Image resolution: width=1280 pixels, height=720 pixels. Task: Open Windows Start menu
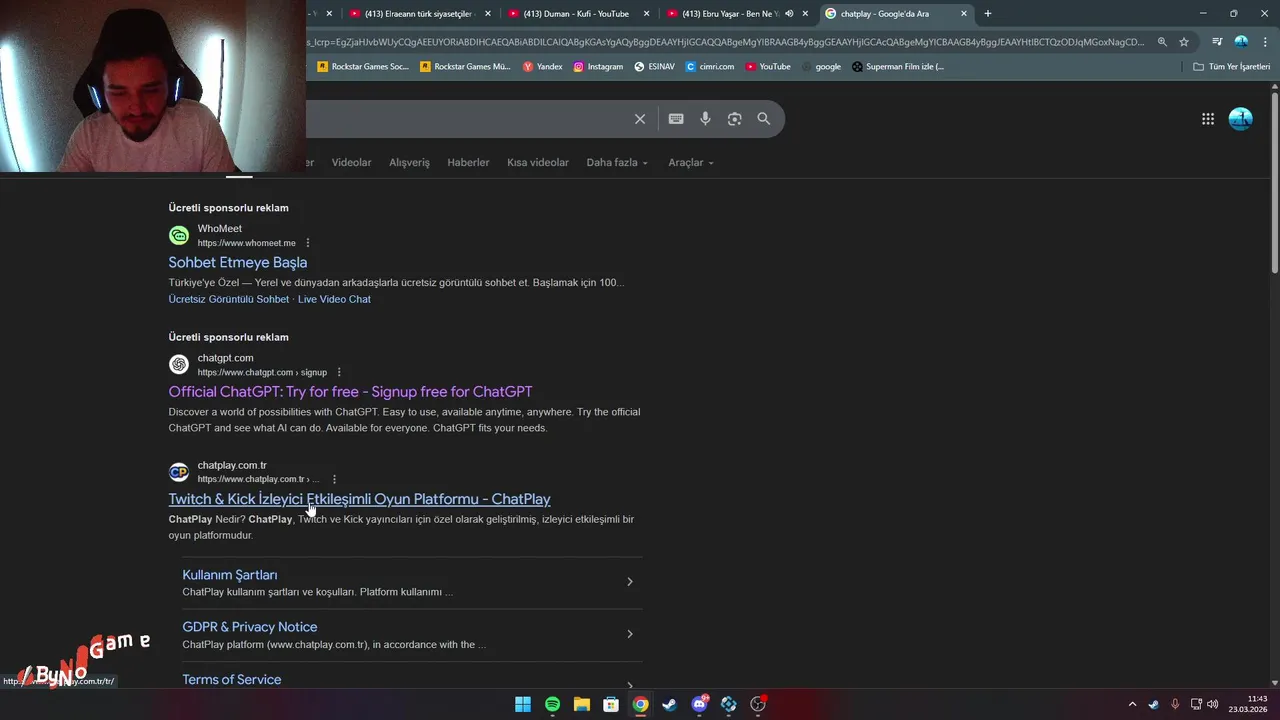[523, 704]
